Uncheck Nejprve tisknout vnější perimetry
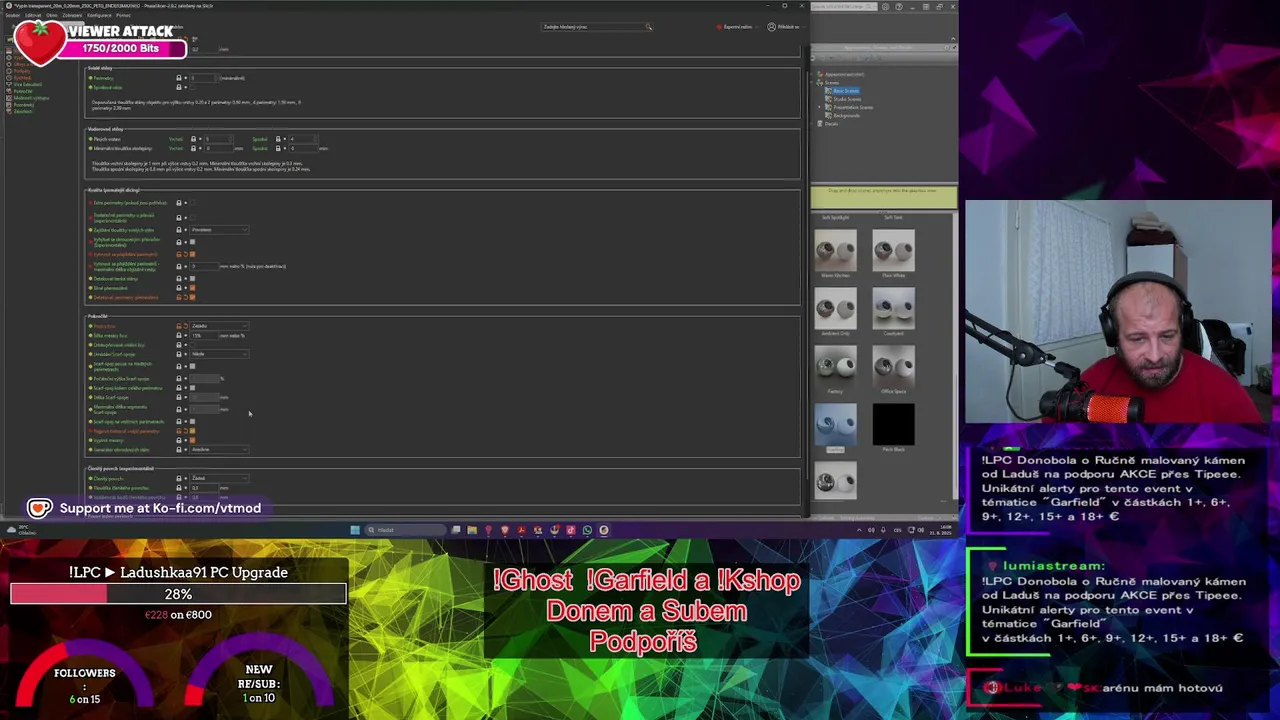The image size is (1280, 720). pos(193,431)
